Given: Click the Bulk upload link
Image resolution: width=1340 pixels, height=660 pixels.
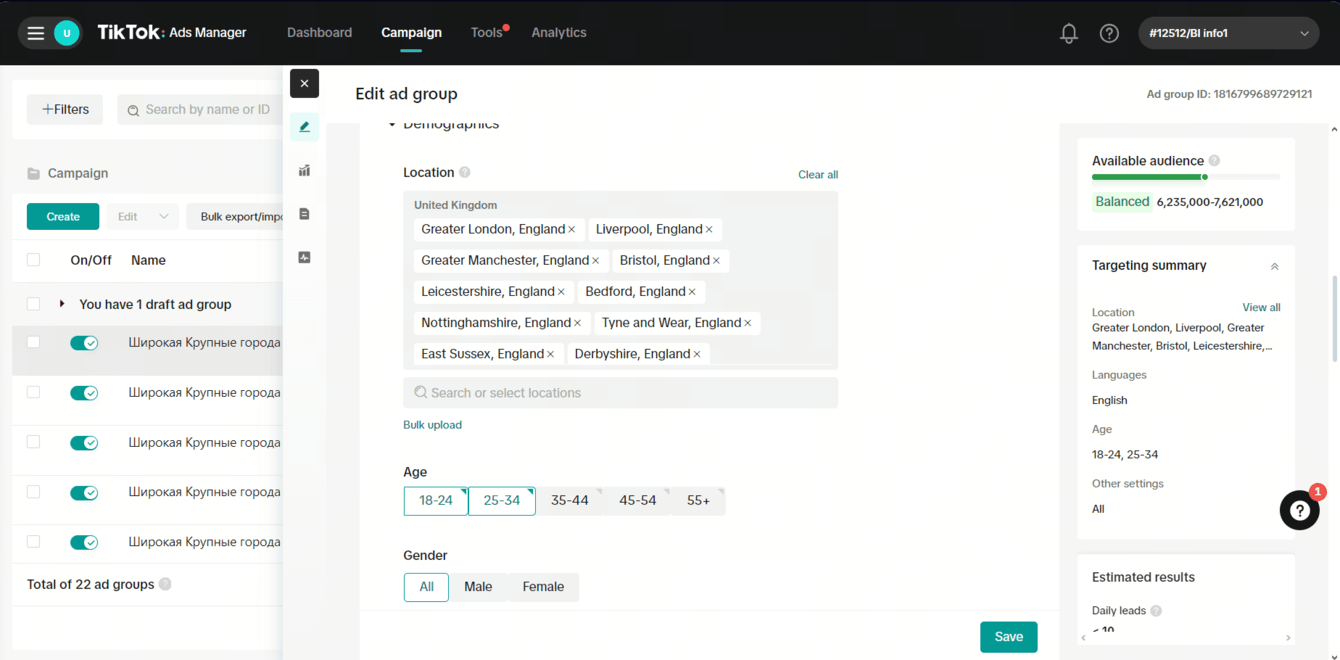Looking at the screenshot, I should point(432,425).
